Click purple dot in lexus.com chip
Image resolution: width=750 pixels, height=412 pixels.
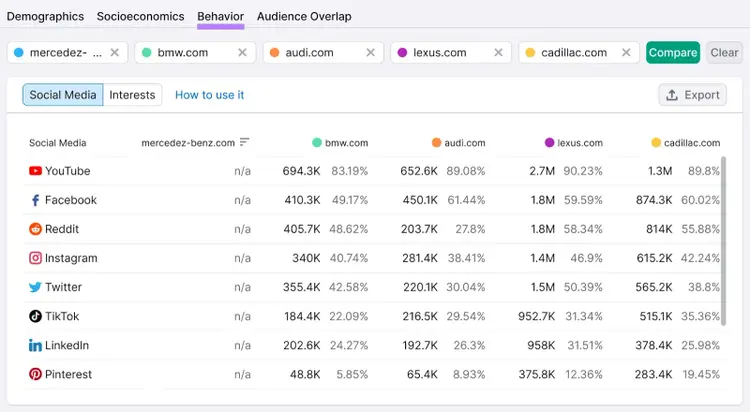coord(402,53)
